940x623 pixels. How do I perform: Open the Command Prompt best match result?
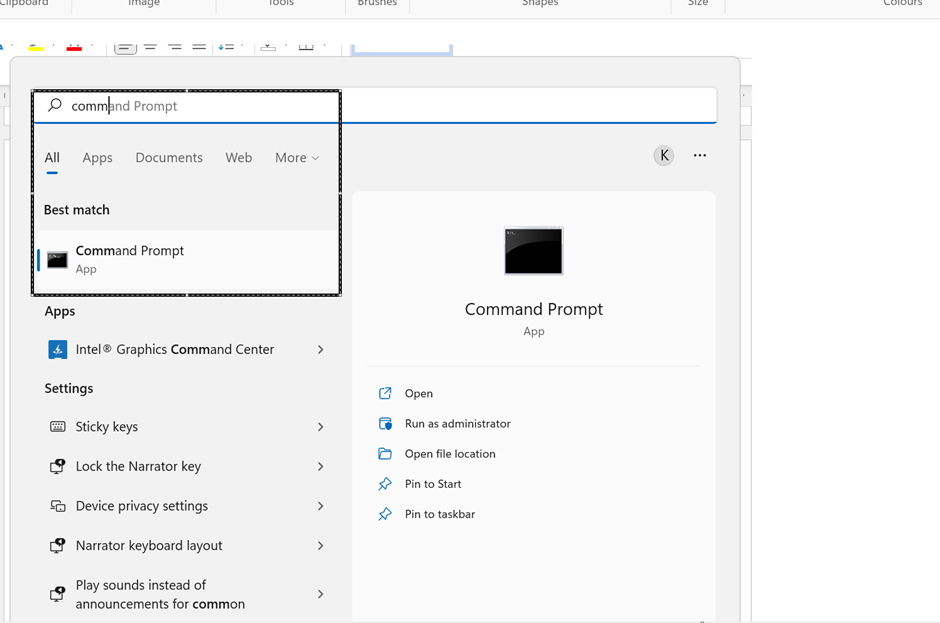[187, 260]
